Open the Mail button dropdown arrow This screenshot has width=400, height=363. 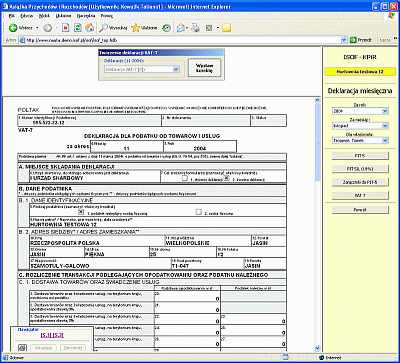[187, 28]
